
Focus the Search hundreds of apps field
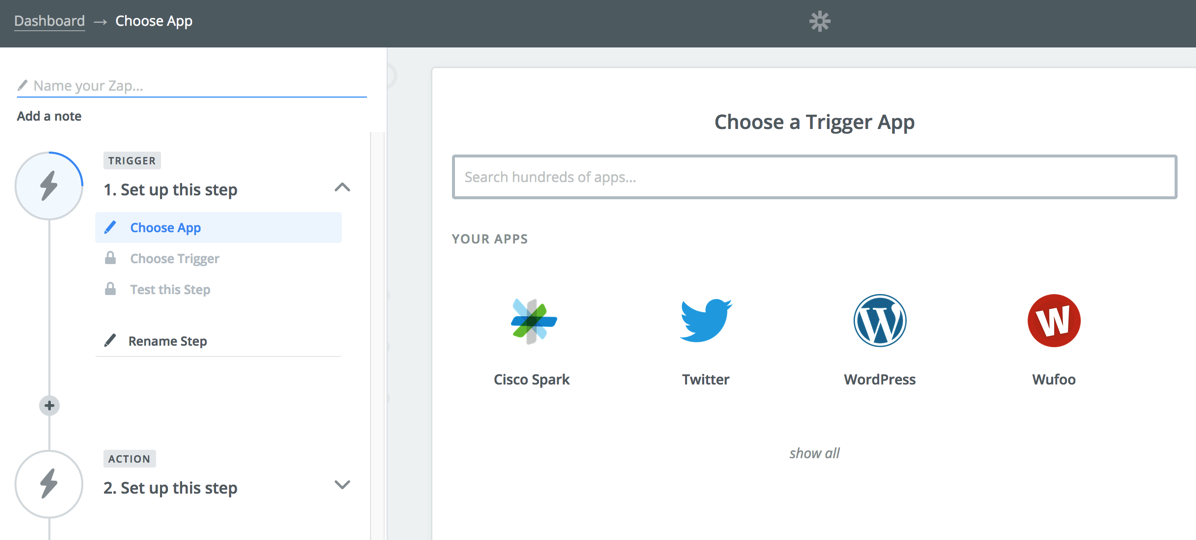pos(814,177)
